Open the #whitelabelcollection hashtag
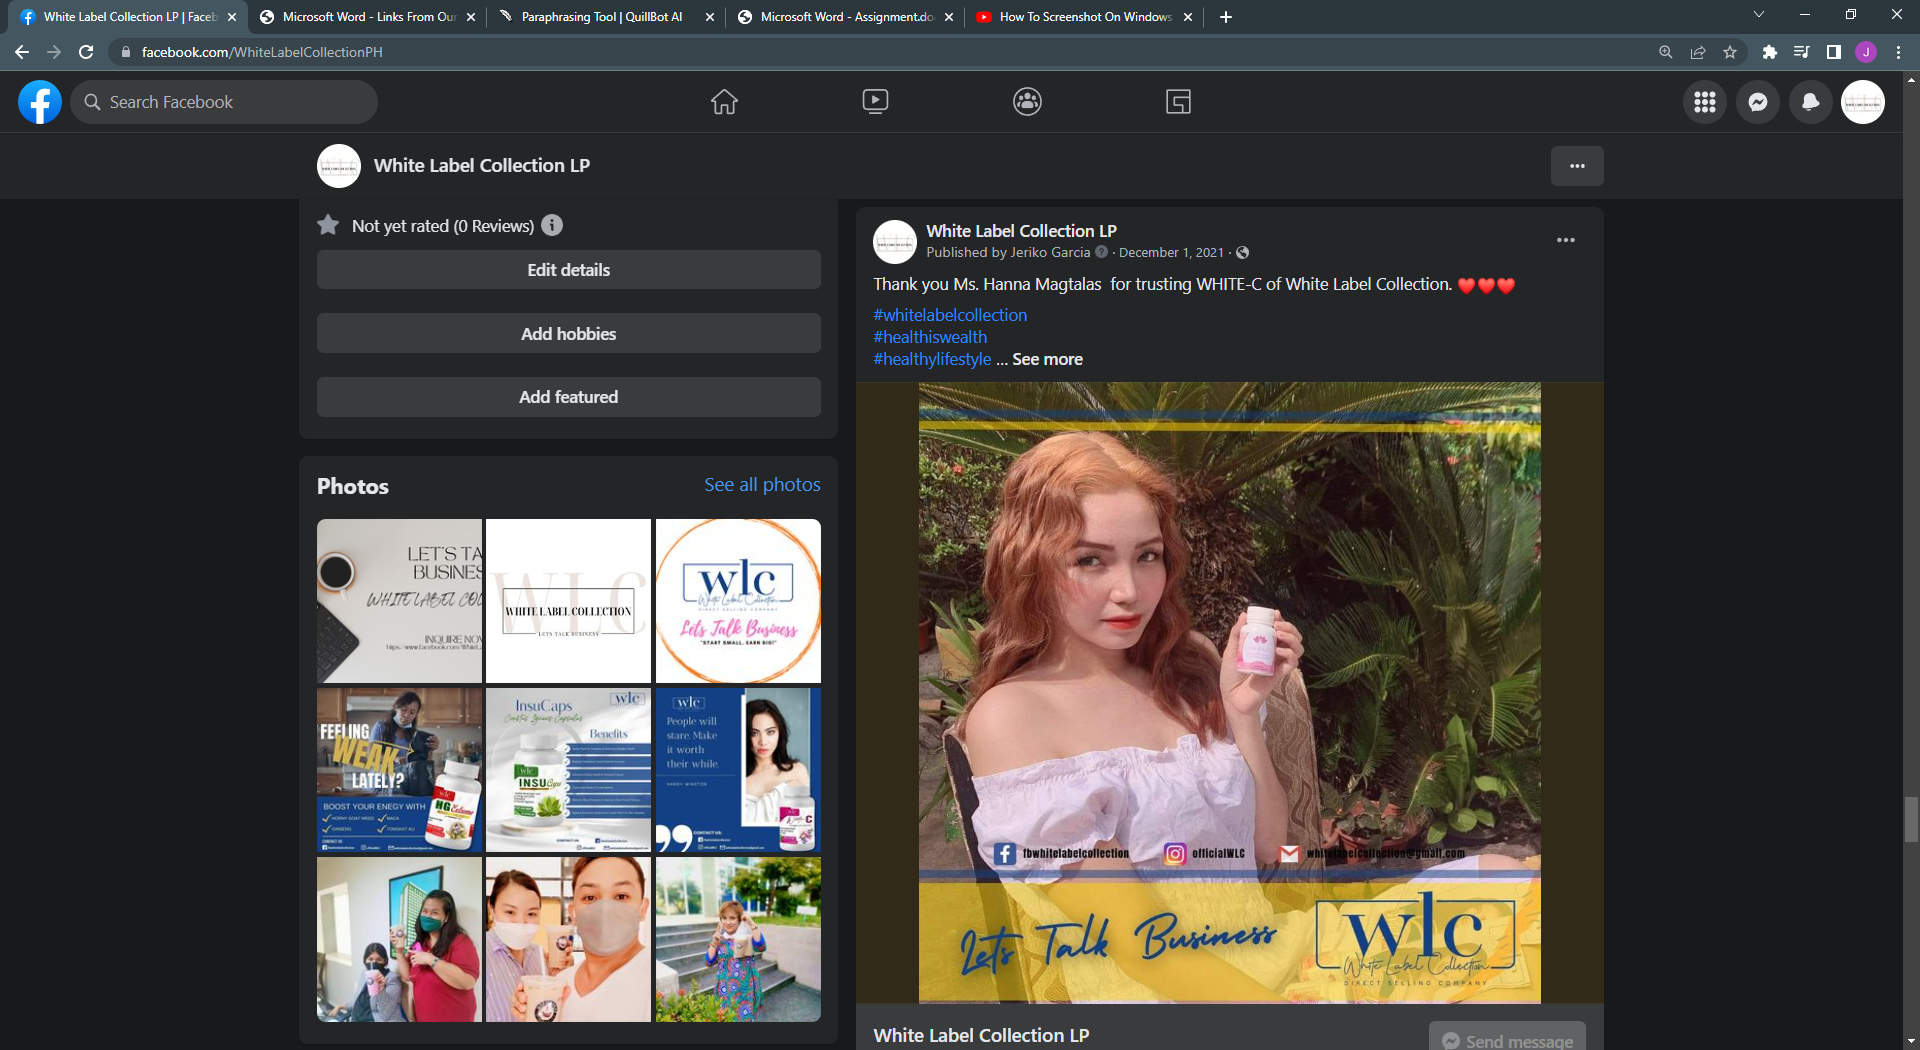 click(x=950, y=315)
